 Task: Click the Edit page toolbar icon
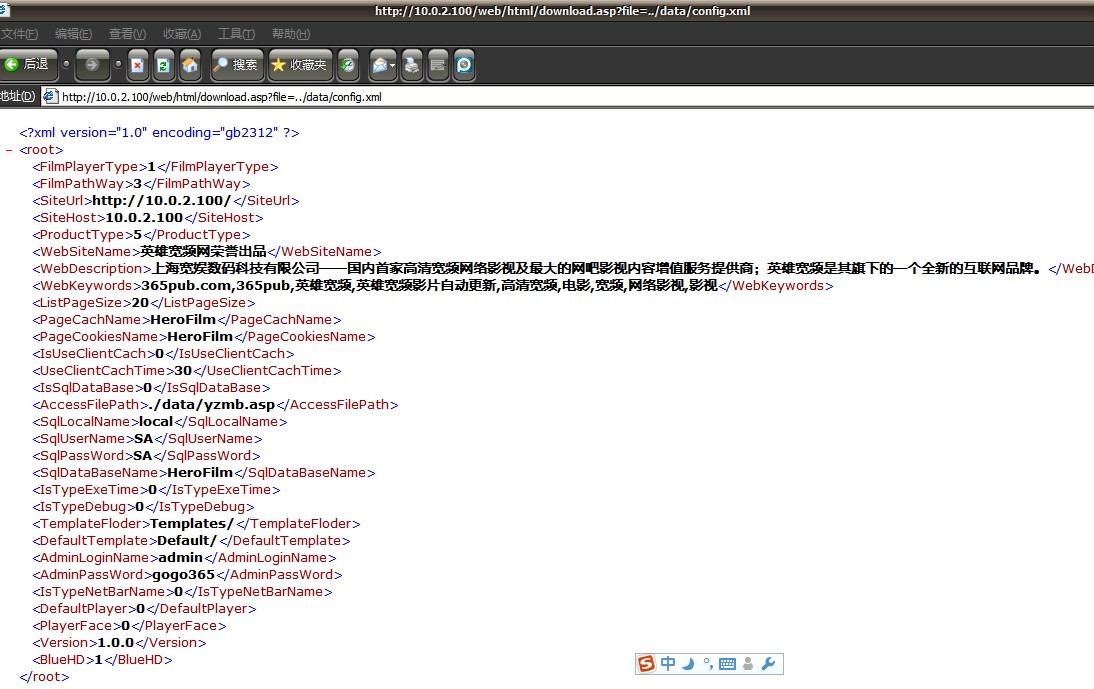coord(437,65)
